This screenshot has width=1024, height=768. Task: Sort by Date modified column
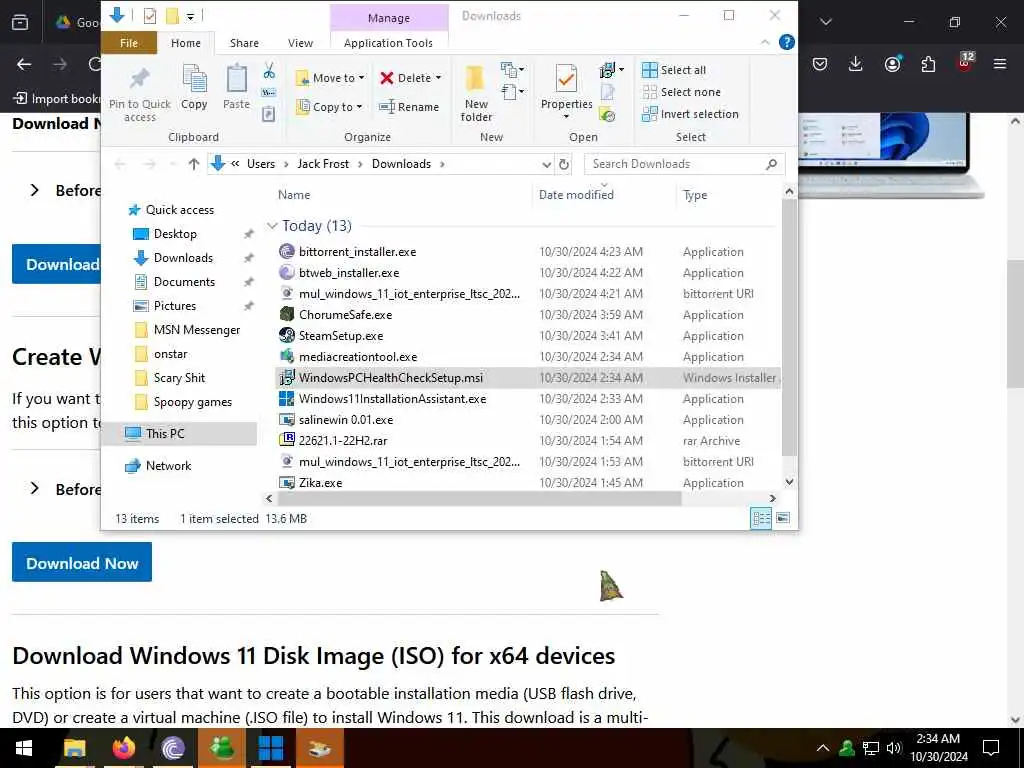(x=576, y=195)
